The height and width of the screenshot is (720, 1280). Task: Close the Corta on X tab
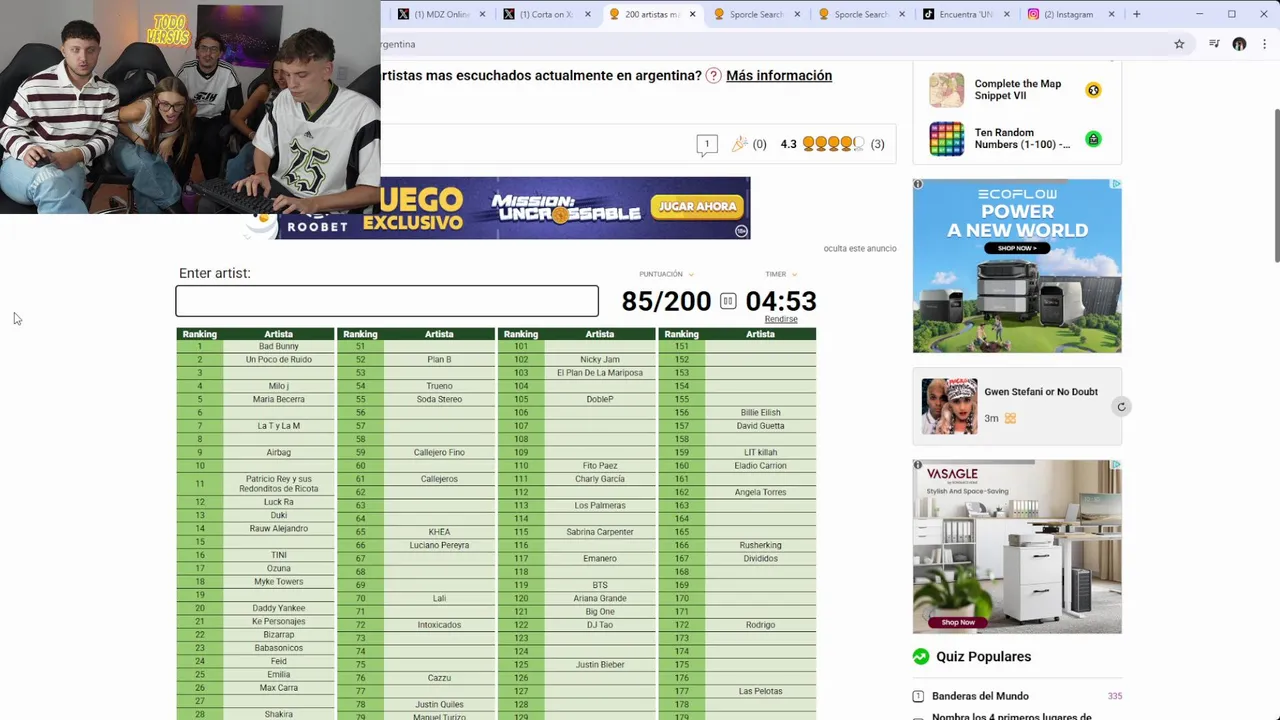tap(588, 14)
